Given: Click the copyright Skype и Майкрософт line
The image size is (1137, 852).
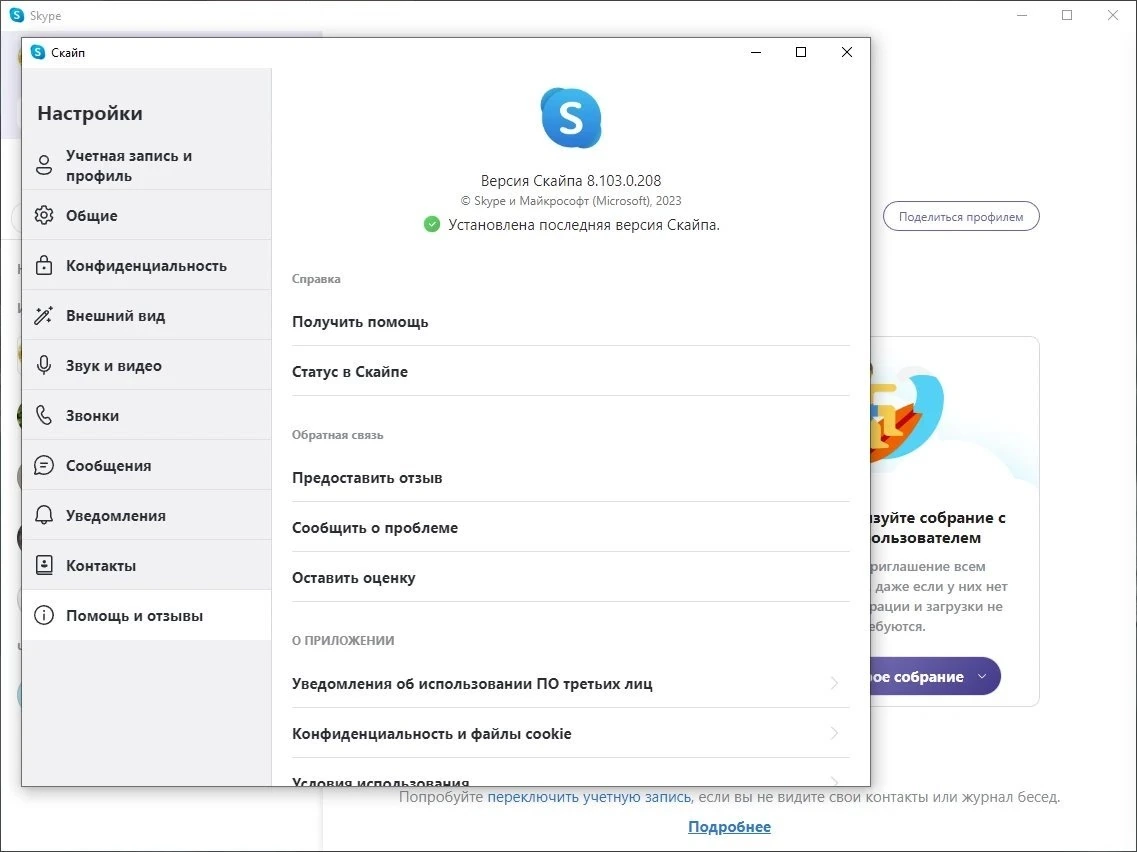Looking at the screenshot, I should click(x=571, y=201).
